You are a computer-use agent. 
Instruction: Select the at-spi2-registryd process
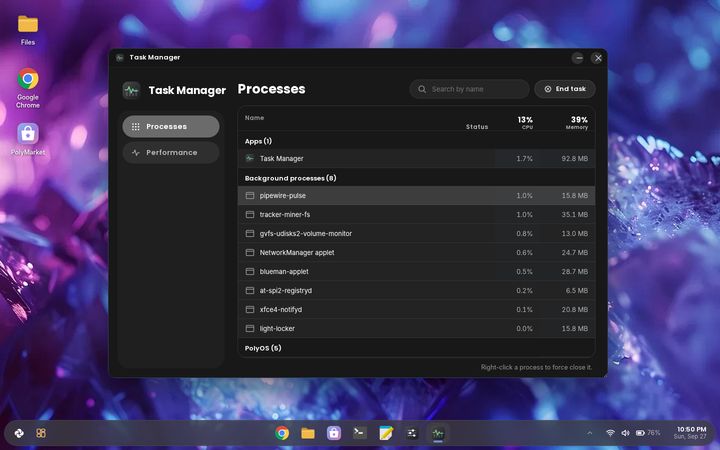point(416,291)
